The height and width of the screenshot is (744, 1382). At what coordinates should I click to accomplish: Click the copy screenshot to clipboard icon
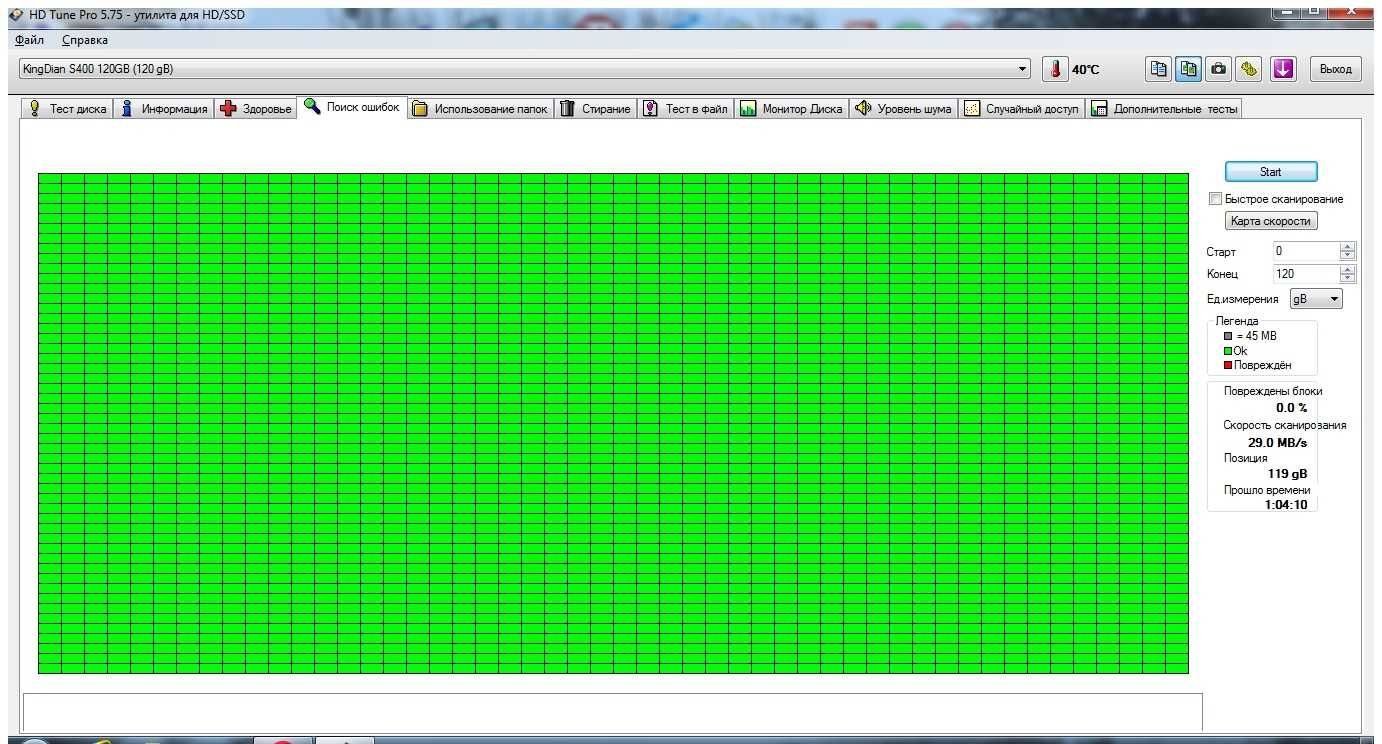tap(1189, 69)
